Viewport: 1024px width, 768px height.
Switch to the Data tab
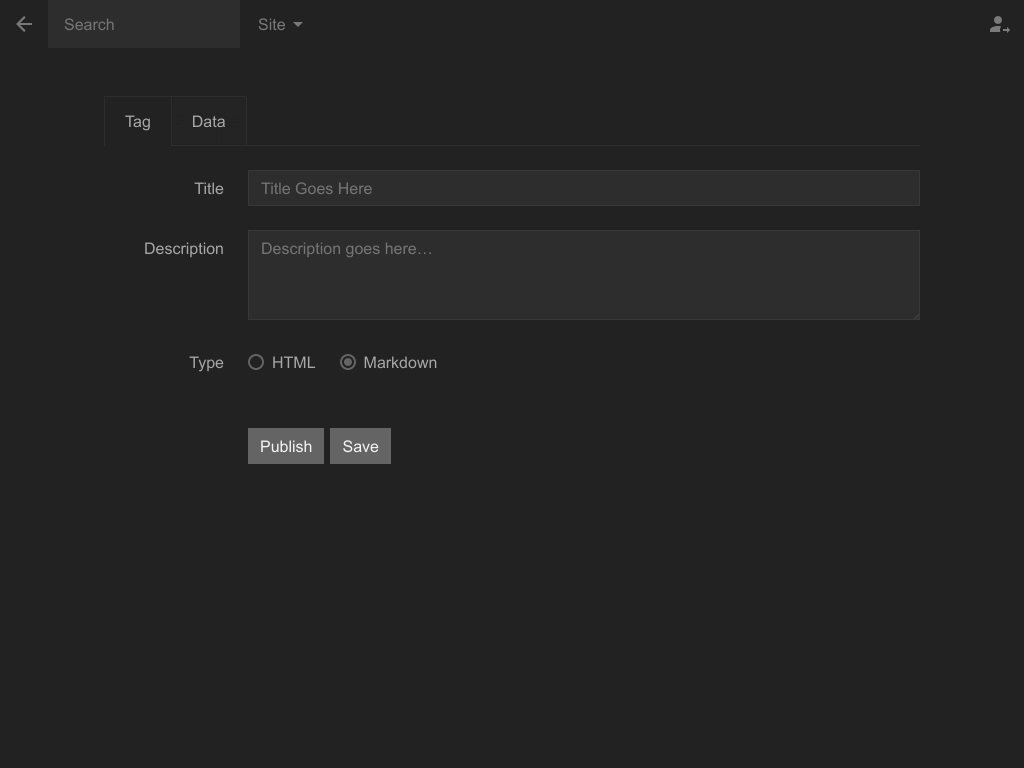[x=208, y=122]
